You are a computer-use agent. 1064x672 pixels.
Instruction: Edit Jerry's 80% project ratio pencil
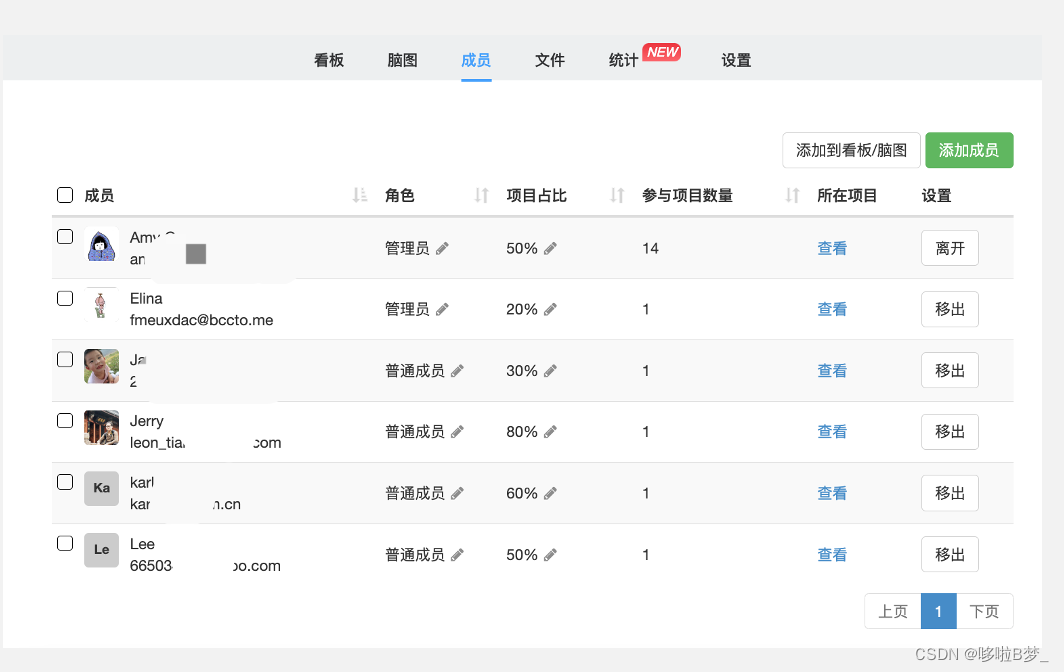pyautogui.click(x=550, y=432)
